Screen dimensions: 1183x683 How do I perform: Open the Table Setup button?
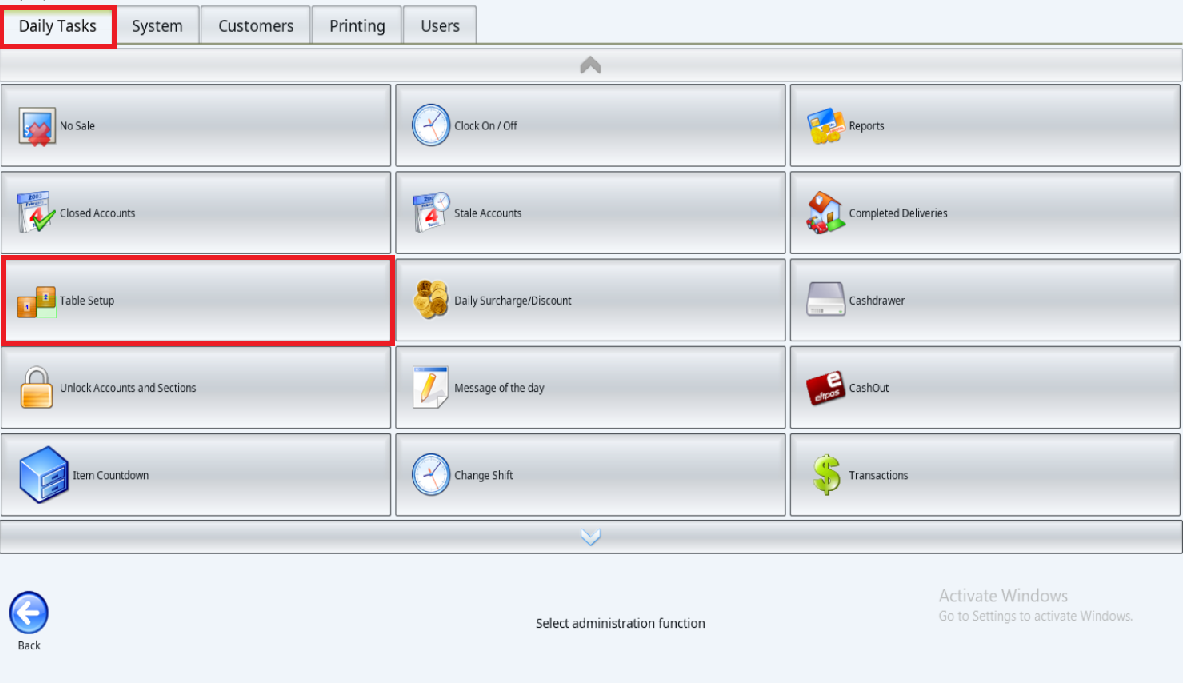click(197, 300)
